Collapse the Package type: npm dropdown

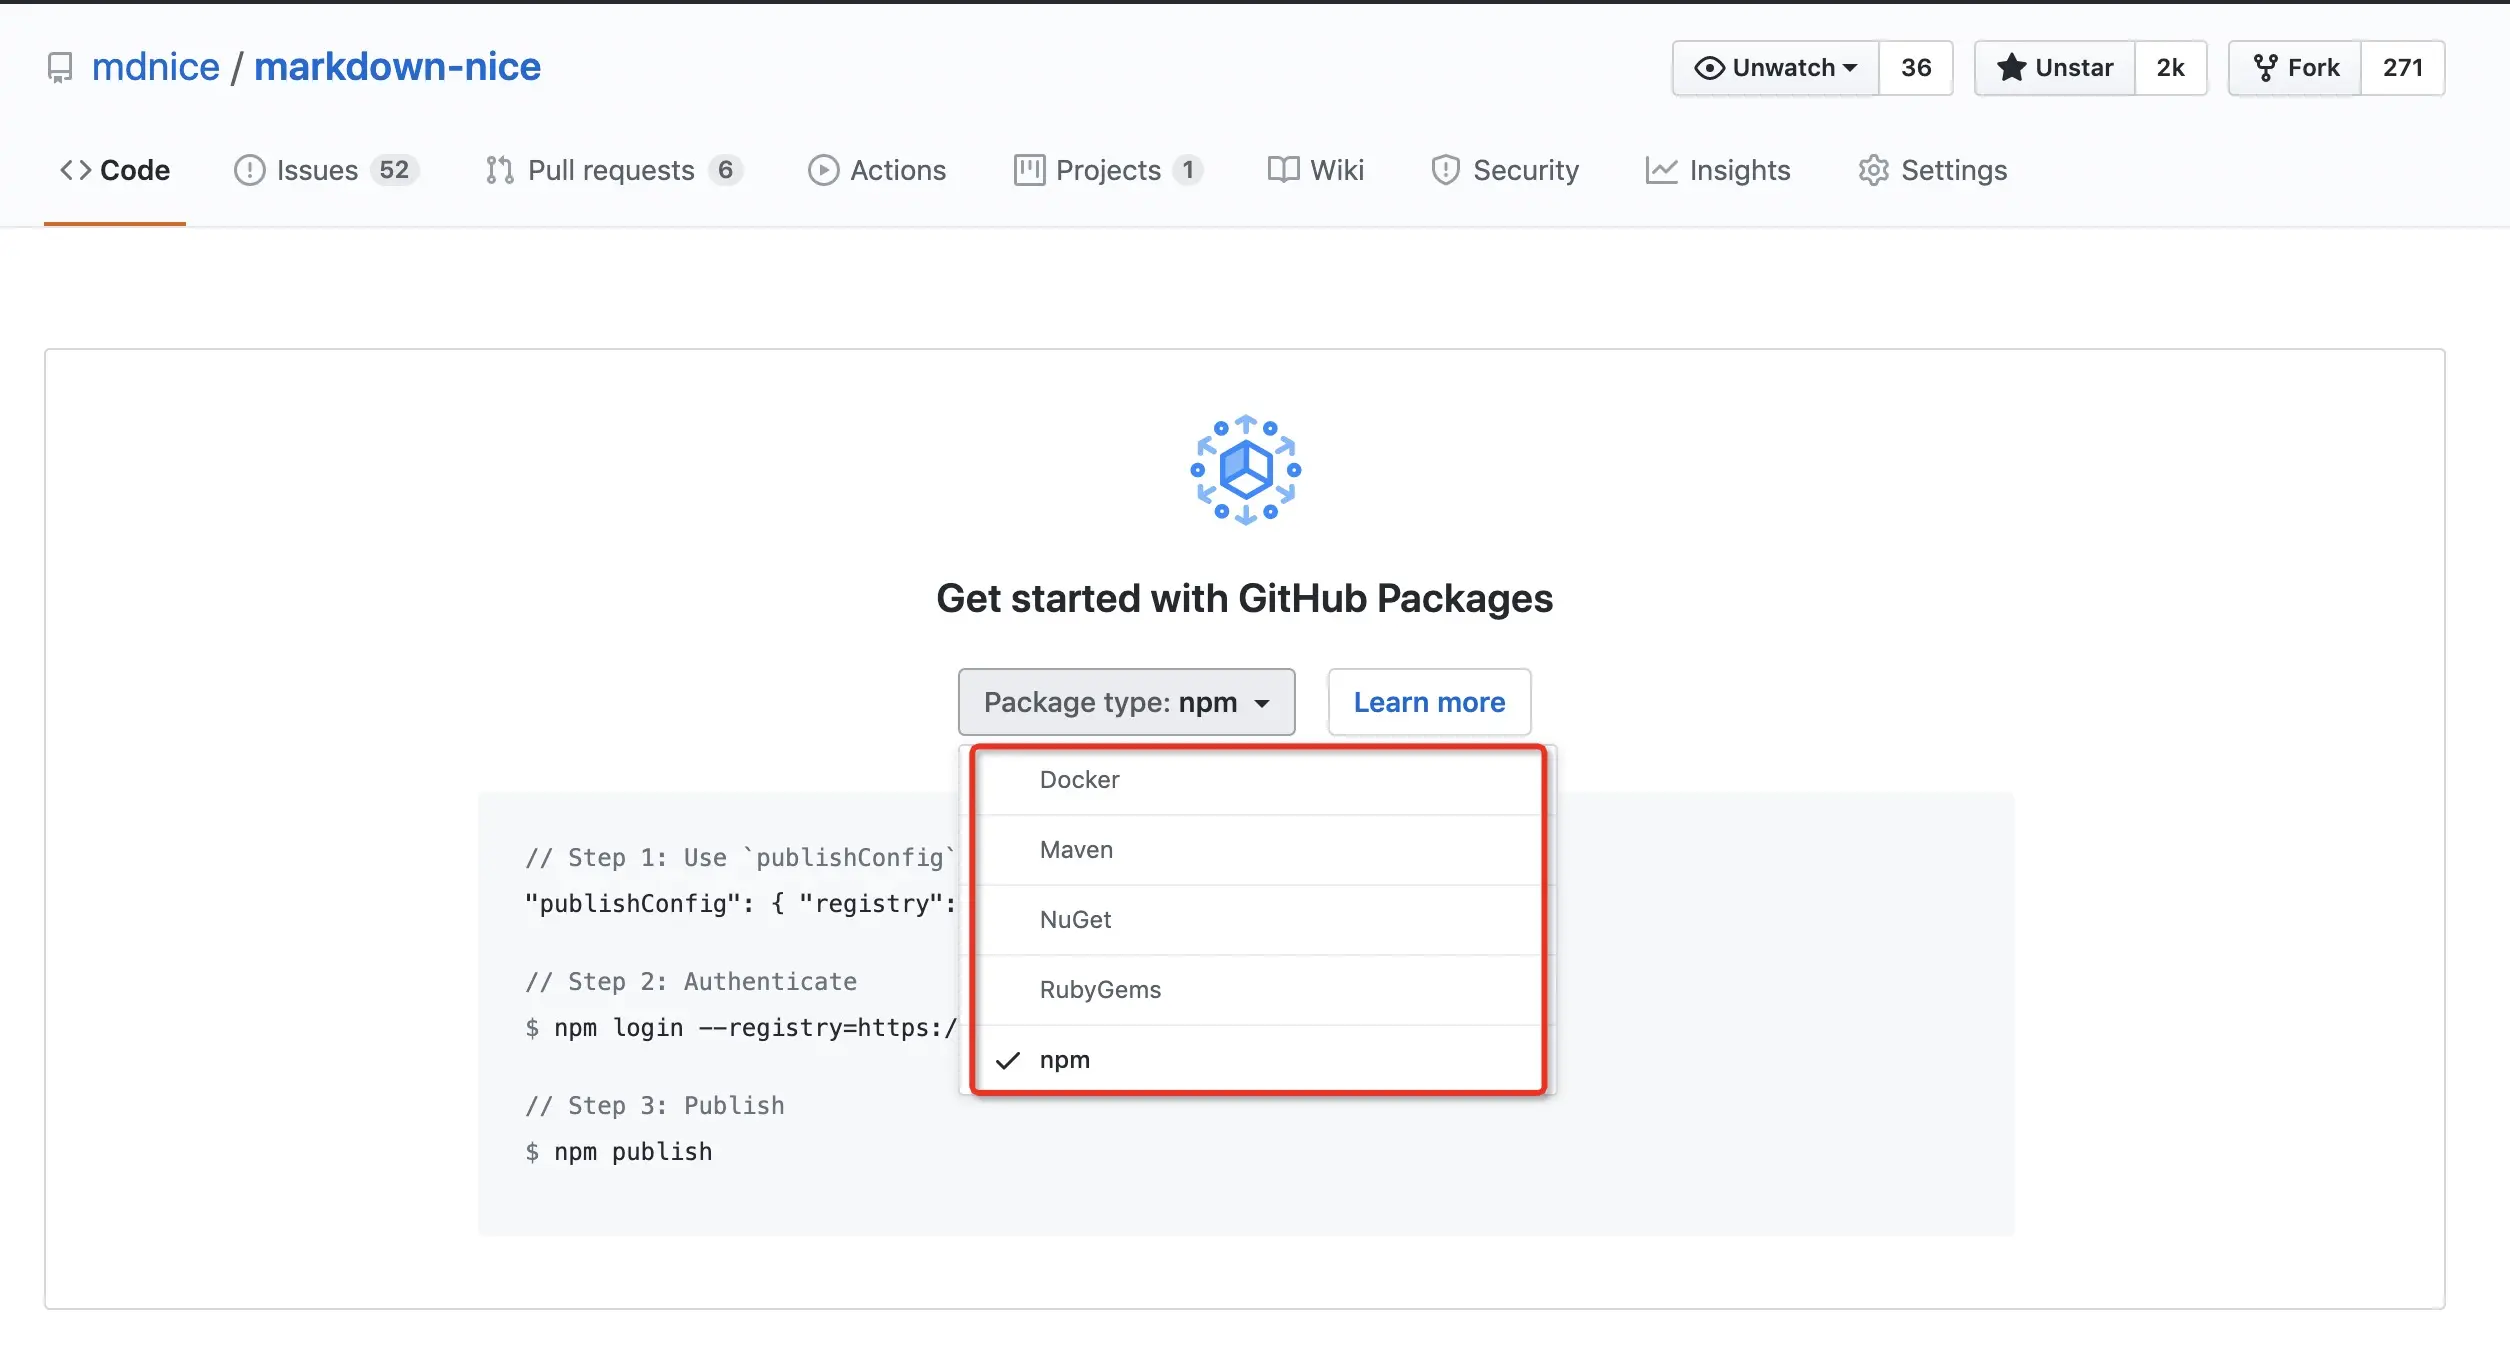point(1126,702)
